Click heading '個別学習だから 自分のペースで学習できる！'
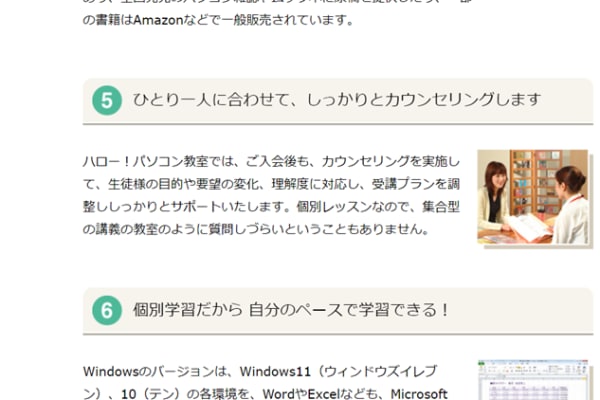The image size is (600, 400). pyautogui.click(x=291, y=310)
